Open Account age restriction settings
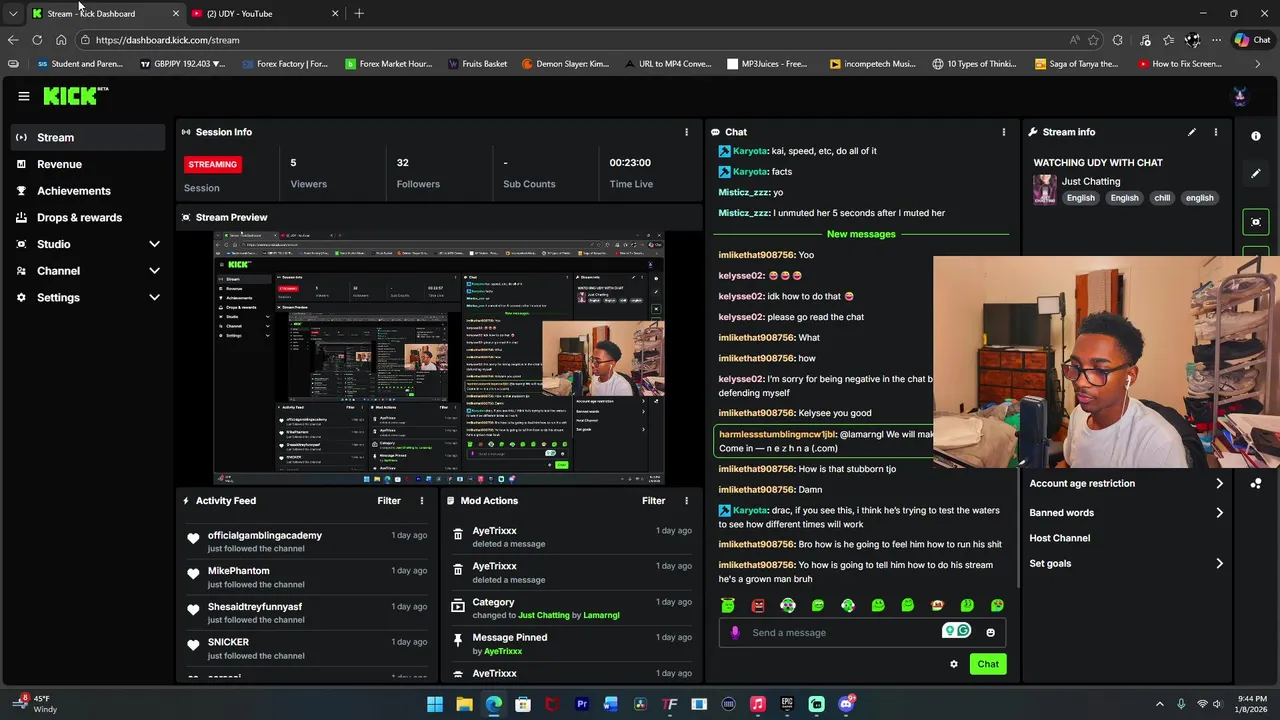1280x720 pixels. coord(1127,484)
